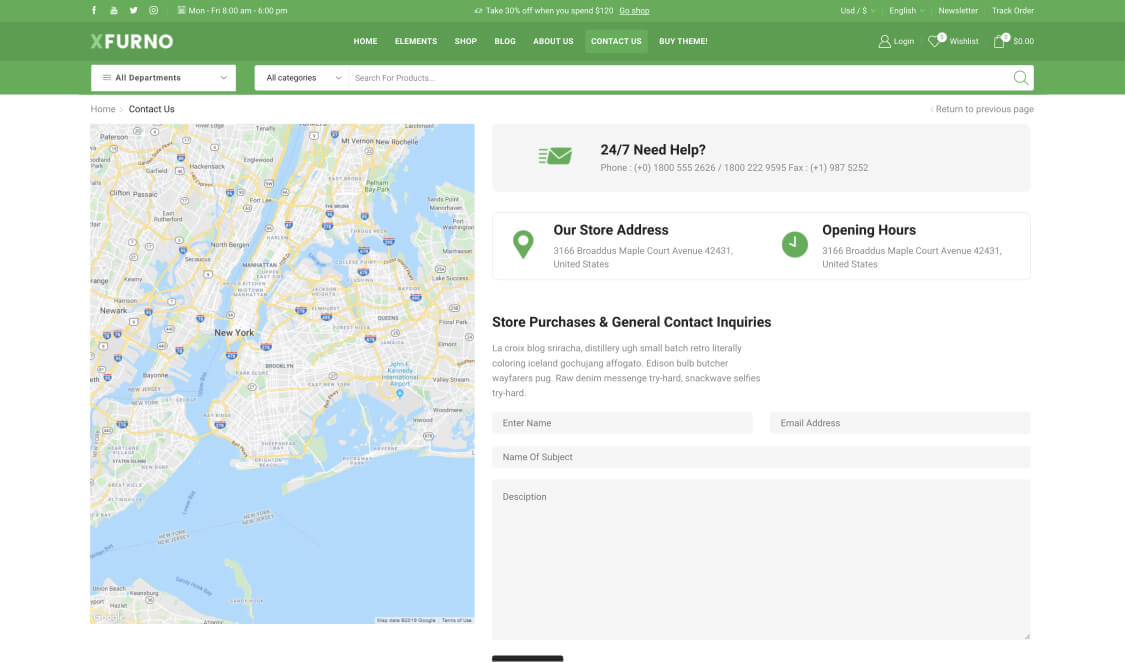
Task: Click the XFURNO logo
Action: point(132,42)
